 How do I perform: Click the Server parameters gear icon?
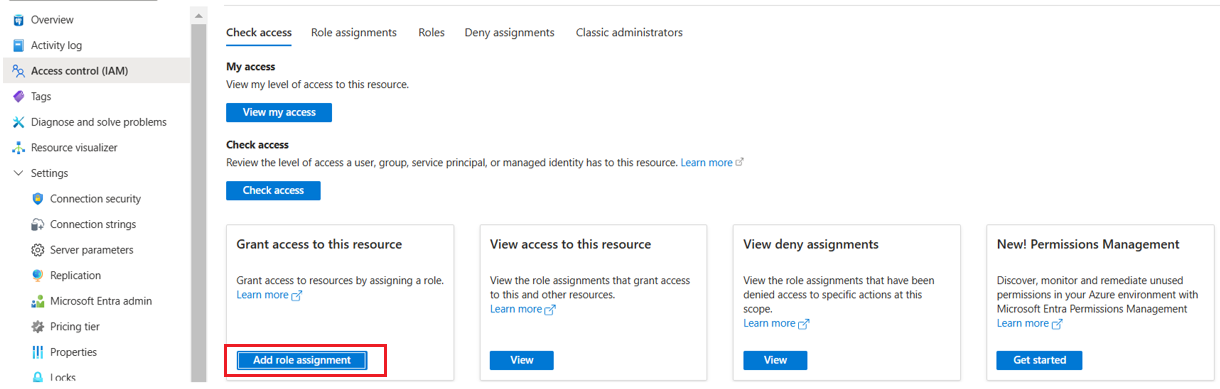point(38,250)
